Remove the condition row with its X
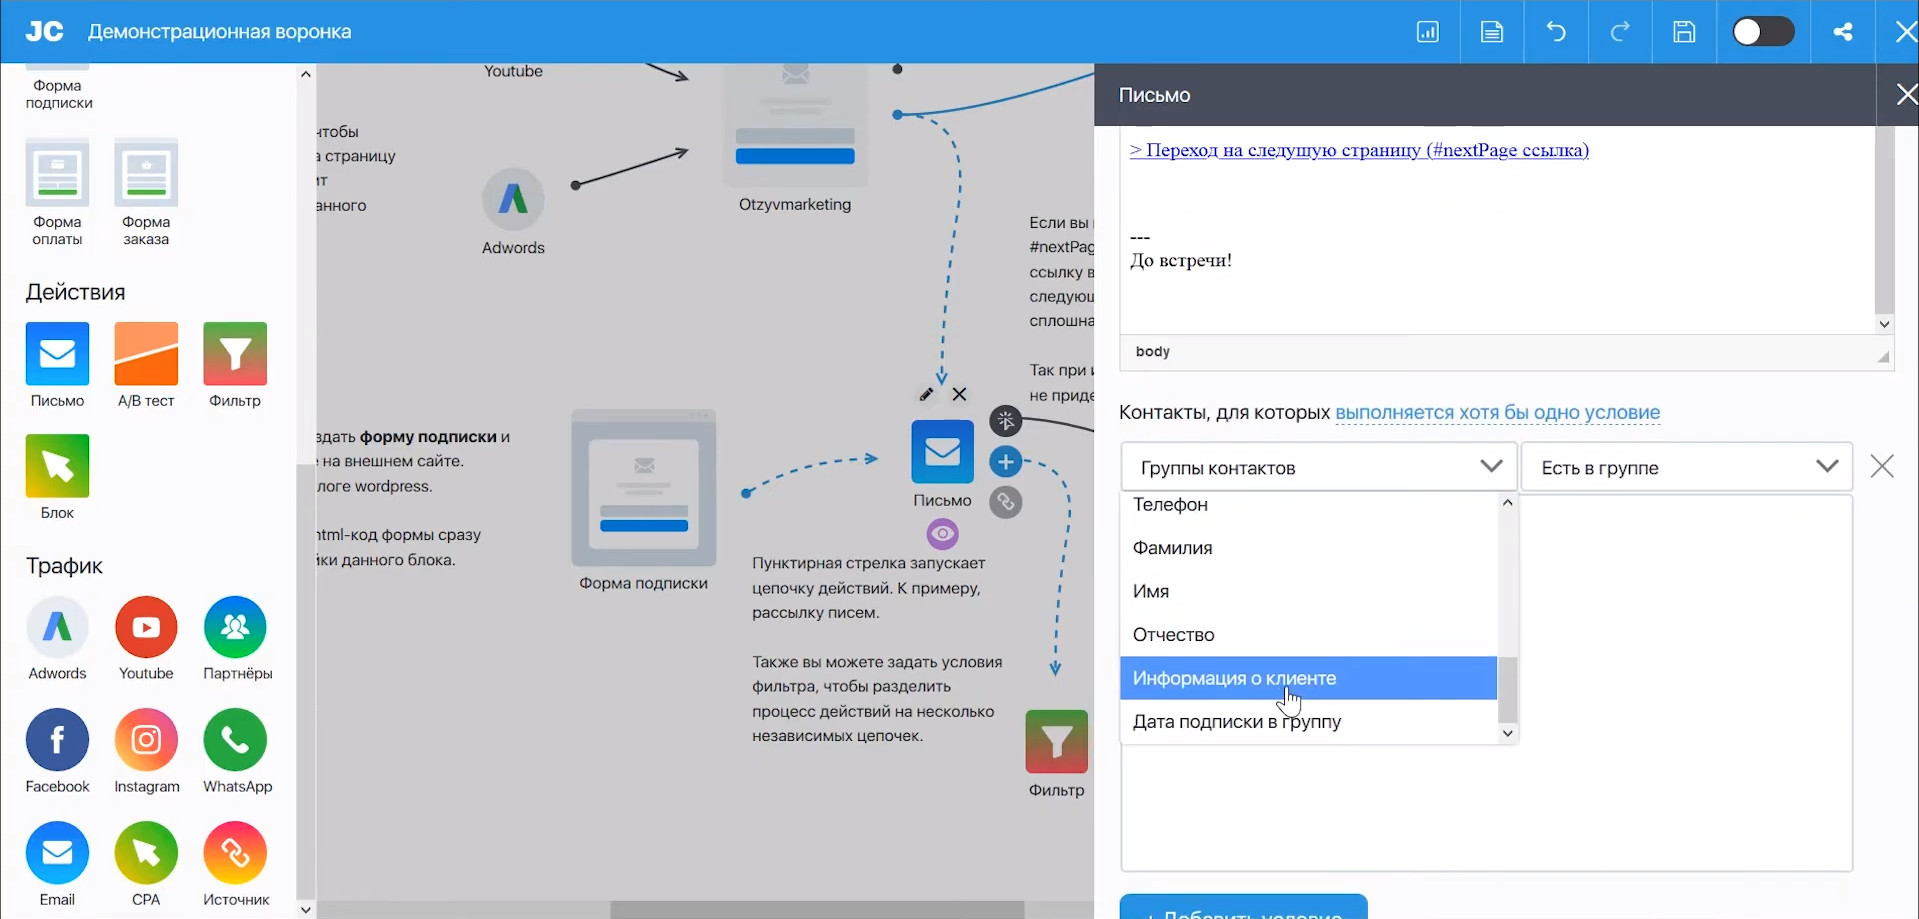The width and height of the screenshot is (1919, 919). click(x=1882, y=467)
